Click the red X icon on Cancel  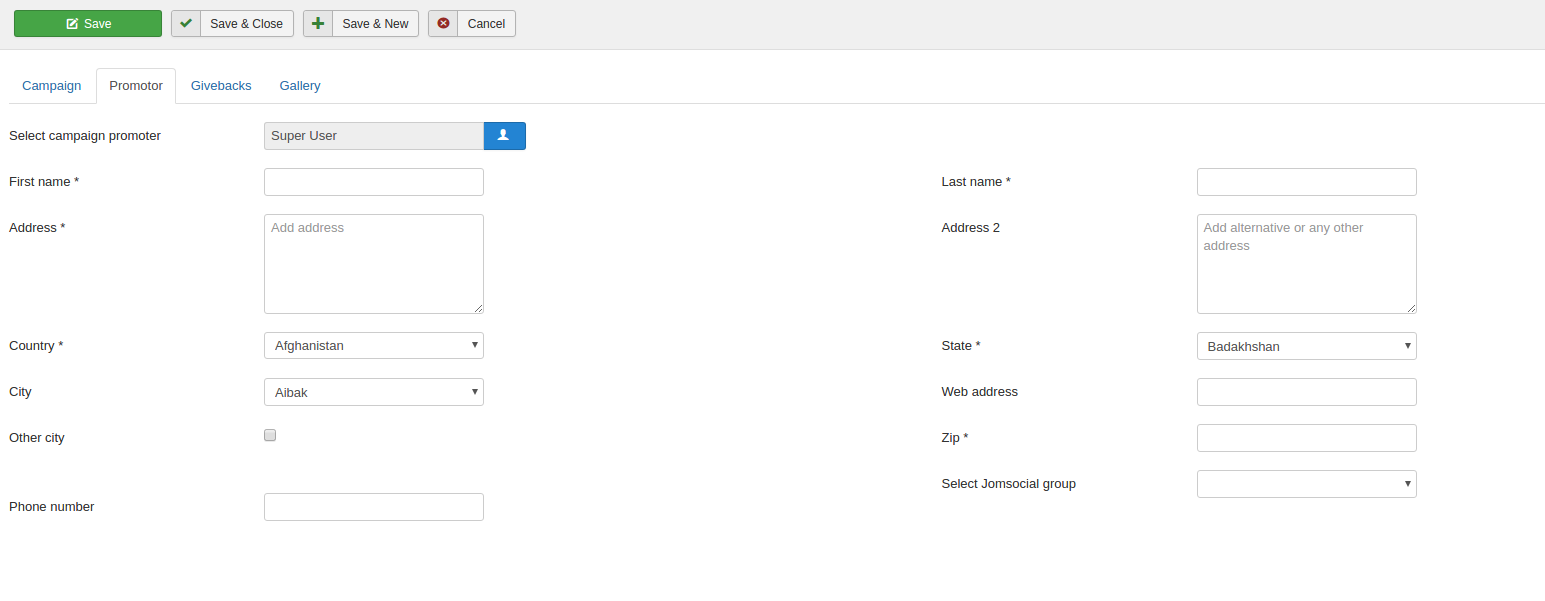click(443, 23)
